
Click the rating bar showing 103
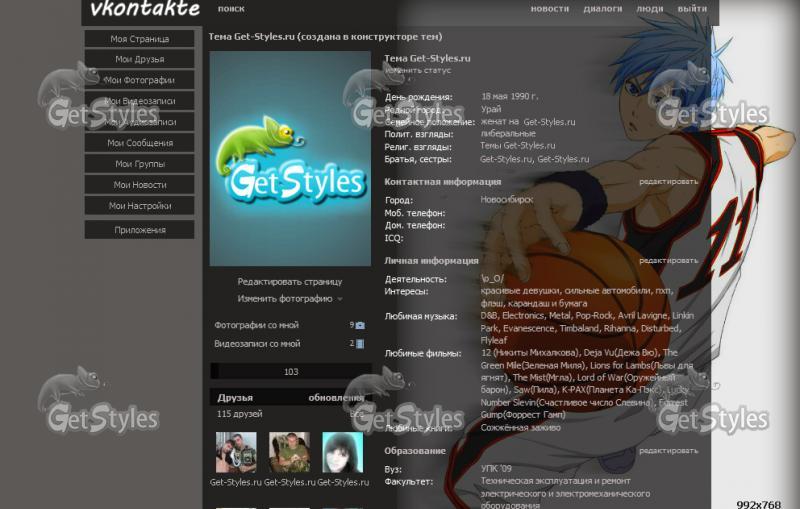291,371
